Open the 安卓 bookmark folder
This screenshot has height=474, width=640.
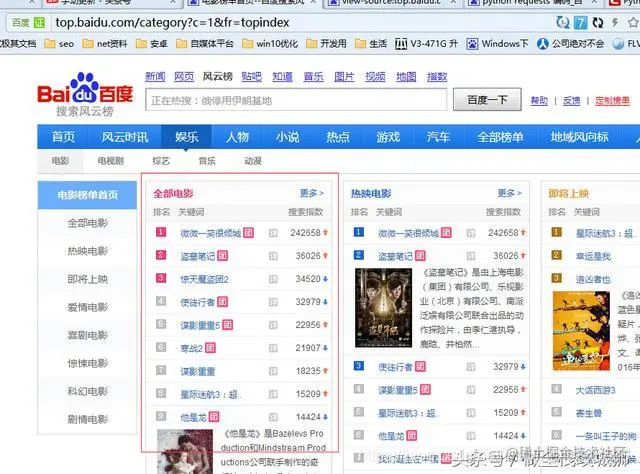point(152,44)
